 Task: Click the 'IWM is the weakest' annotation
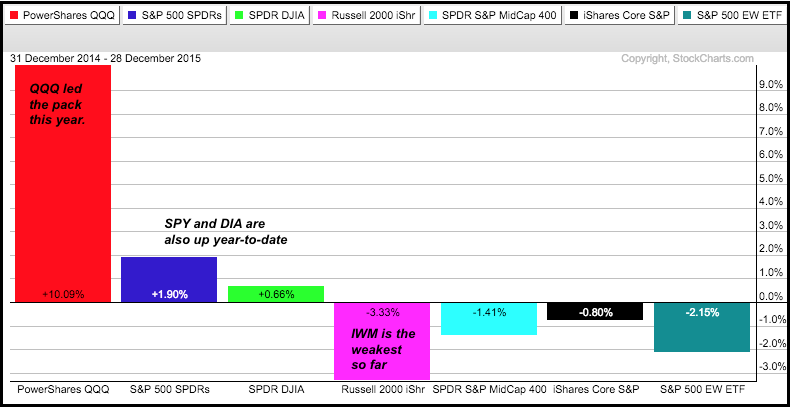pos(383,349)
